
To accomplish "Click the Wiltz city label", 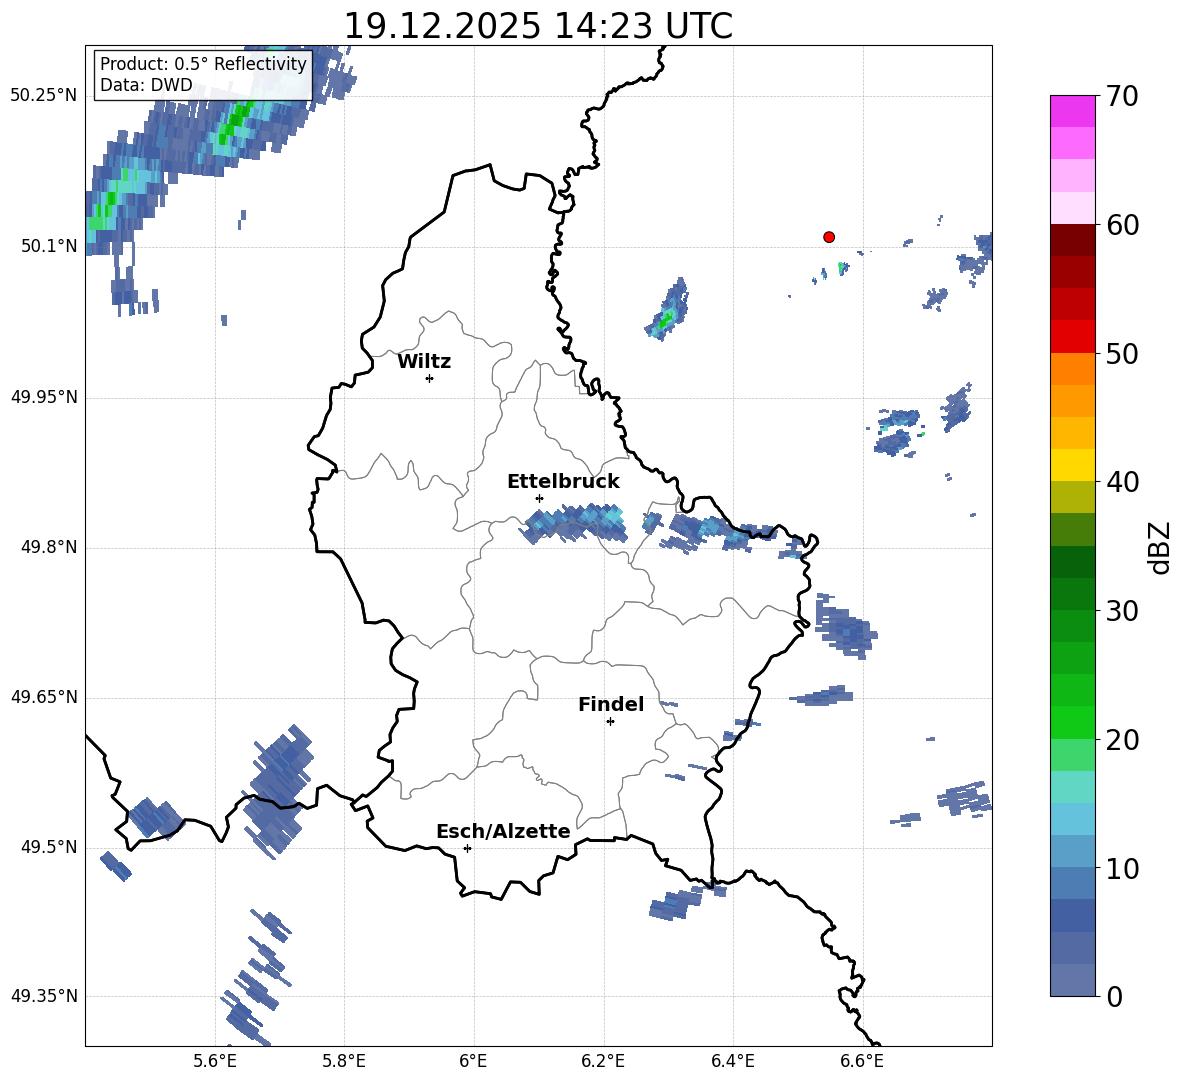I will (x=424, y=362).
